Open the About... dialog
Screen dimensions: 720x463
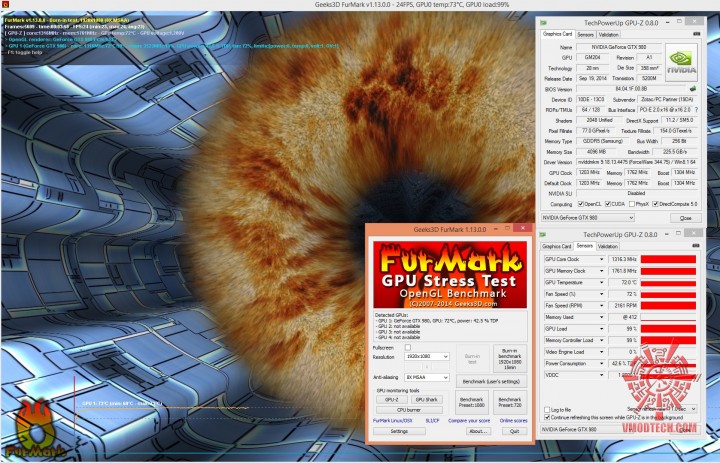click(x=478, y=431)
